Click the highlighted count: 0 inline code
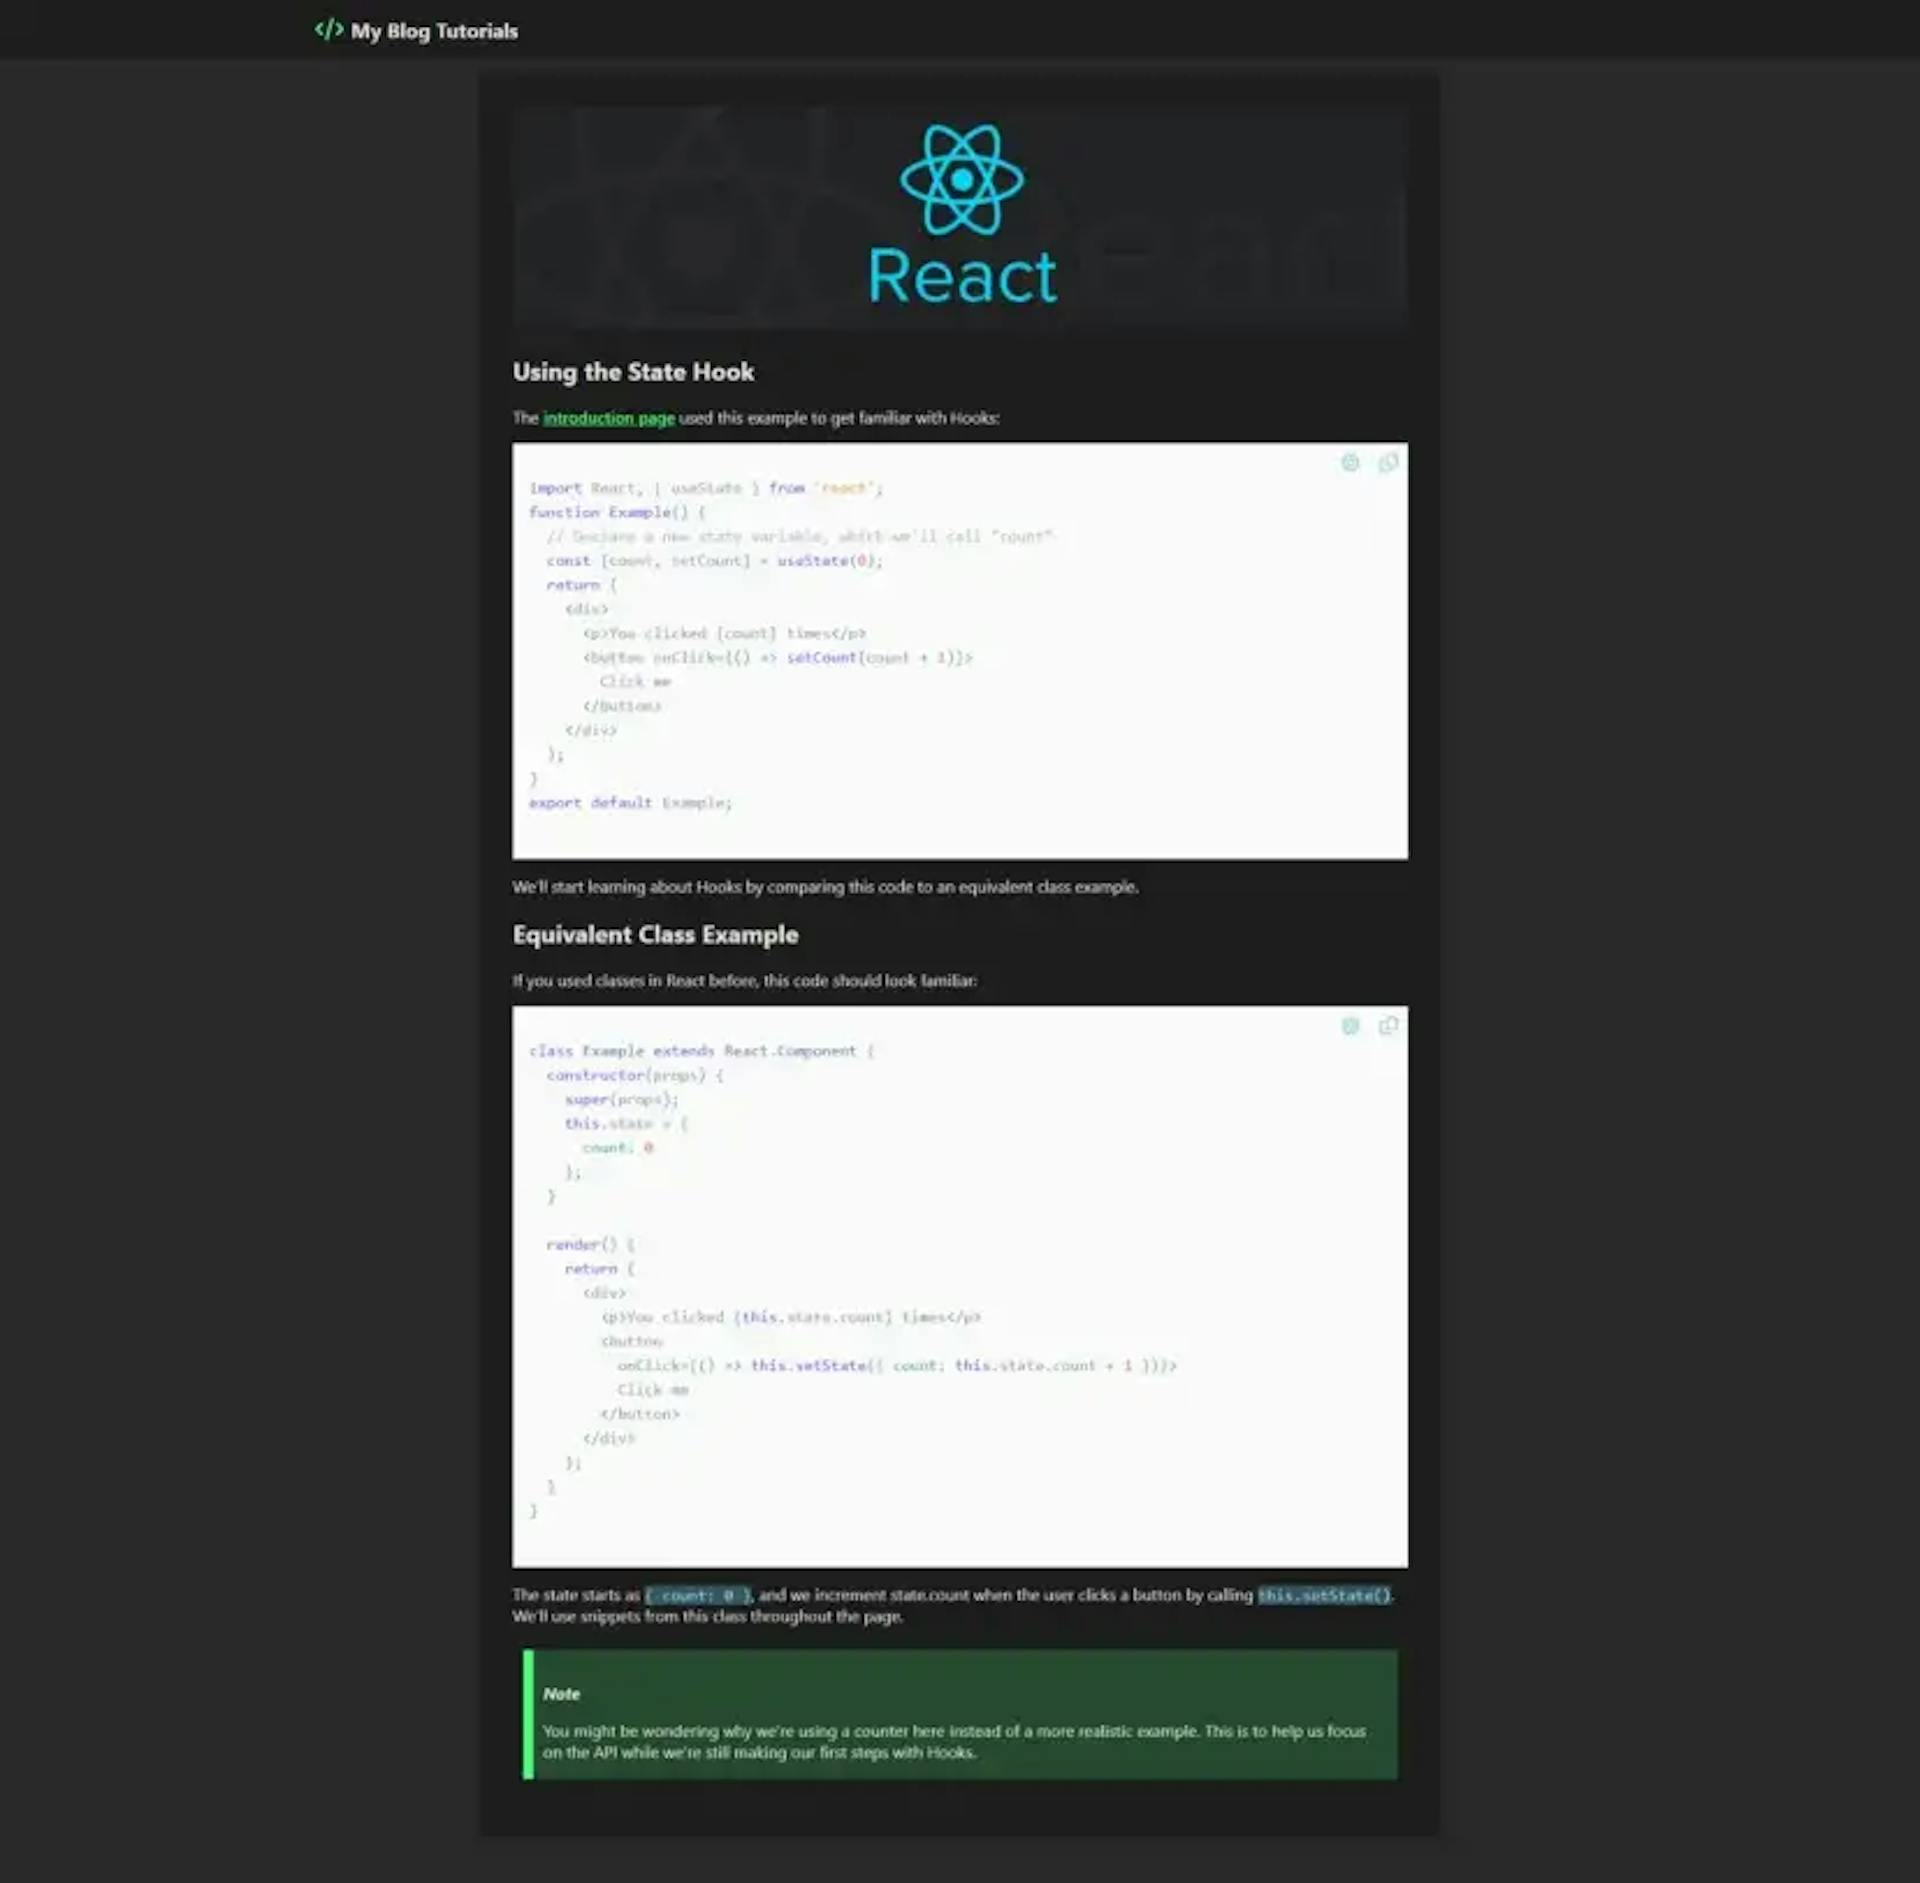 [698, 1595]
